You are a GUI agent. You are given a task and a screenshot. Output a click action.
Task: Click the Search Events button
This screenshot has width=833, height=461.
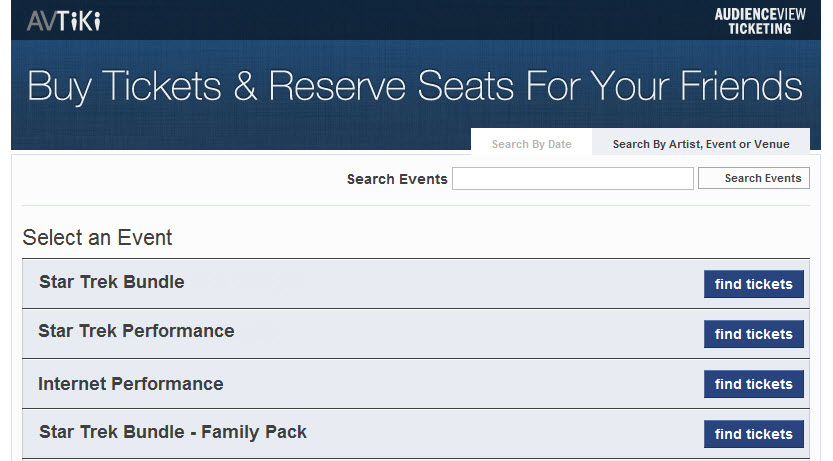[754, 178]
